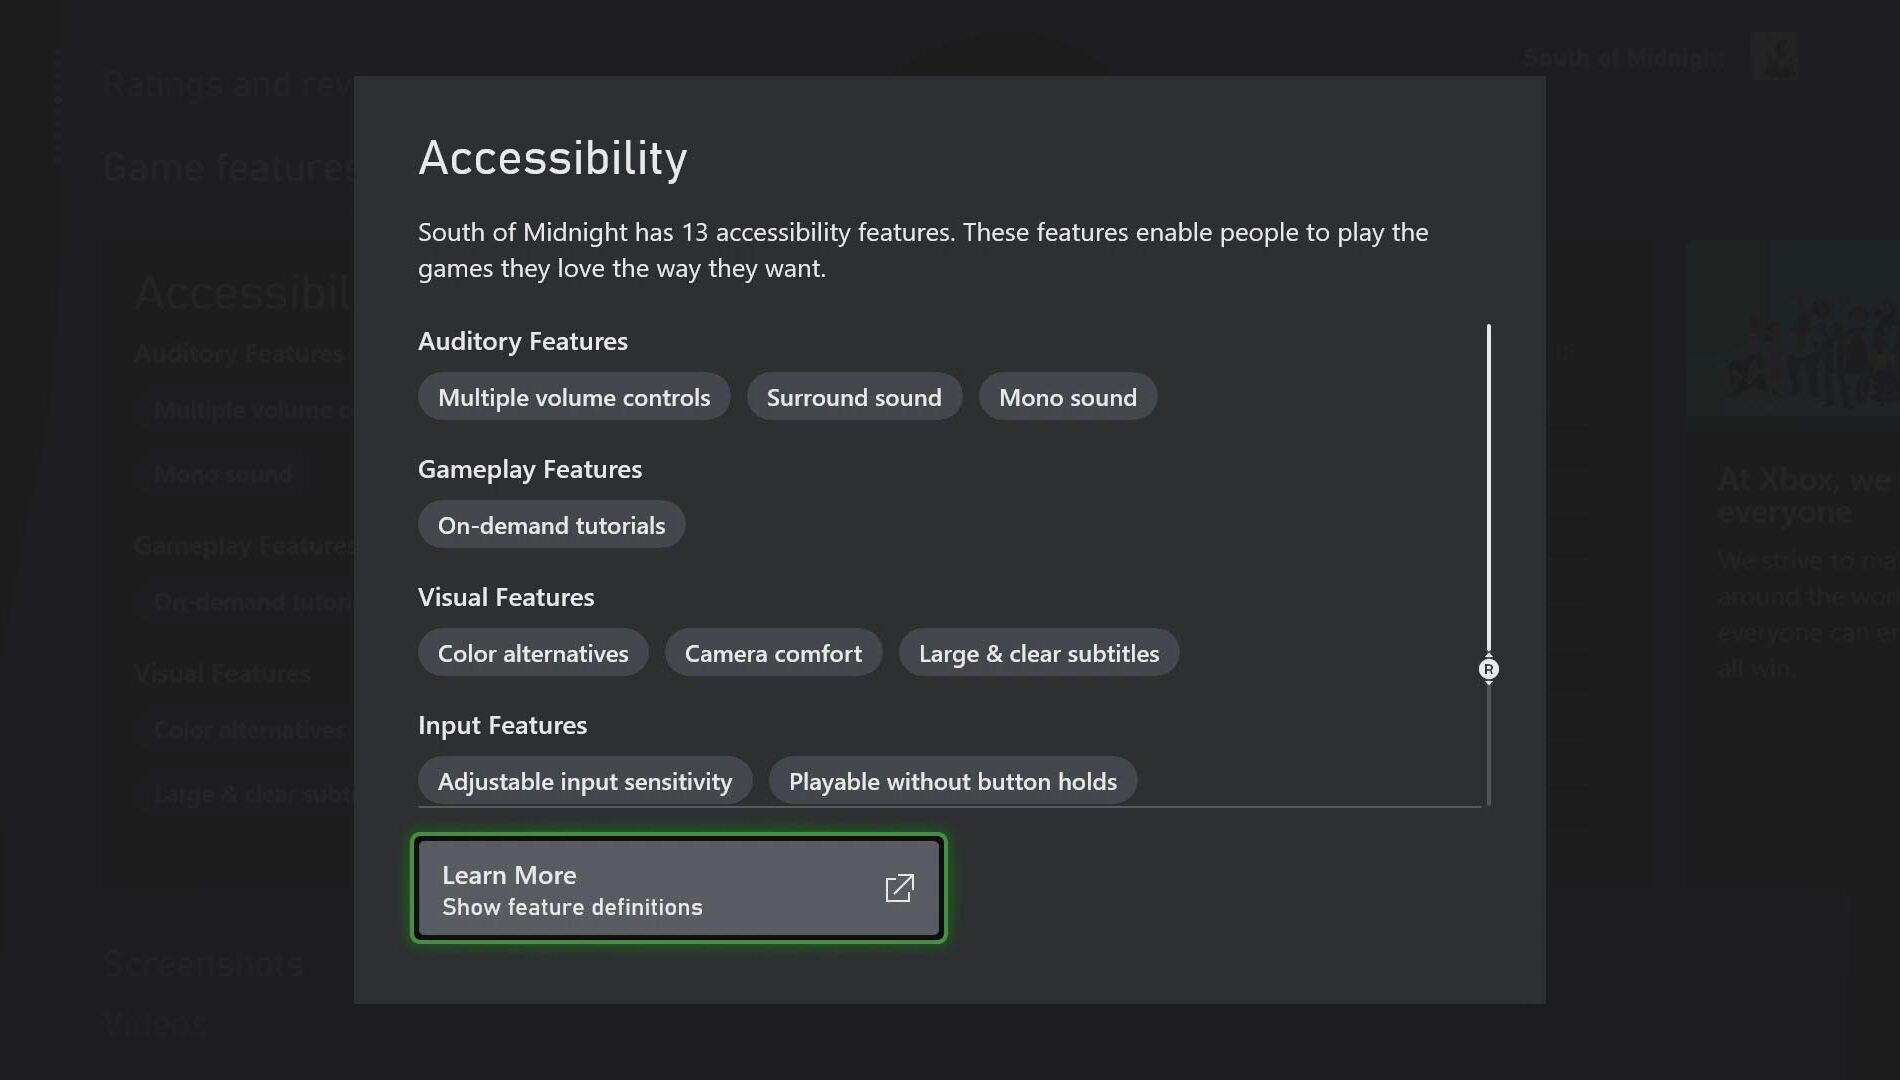Screen dimensions: 1900x1080
Task: Toggle the Playable without button holds feature
Action: [x=952, y=781]
